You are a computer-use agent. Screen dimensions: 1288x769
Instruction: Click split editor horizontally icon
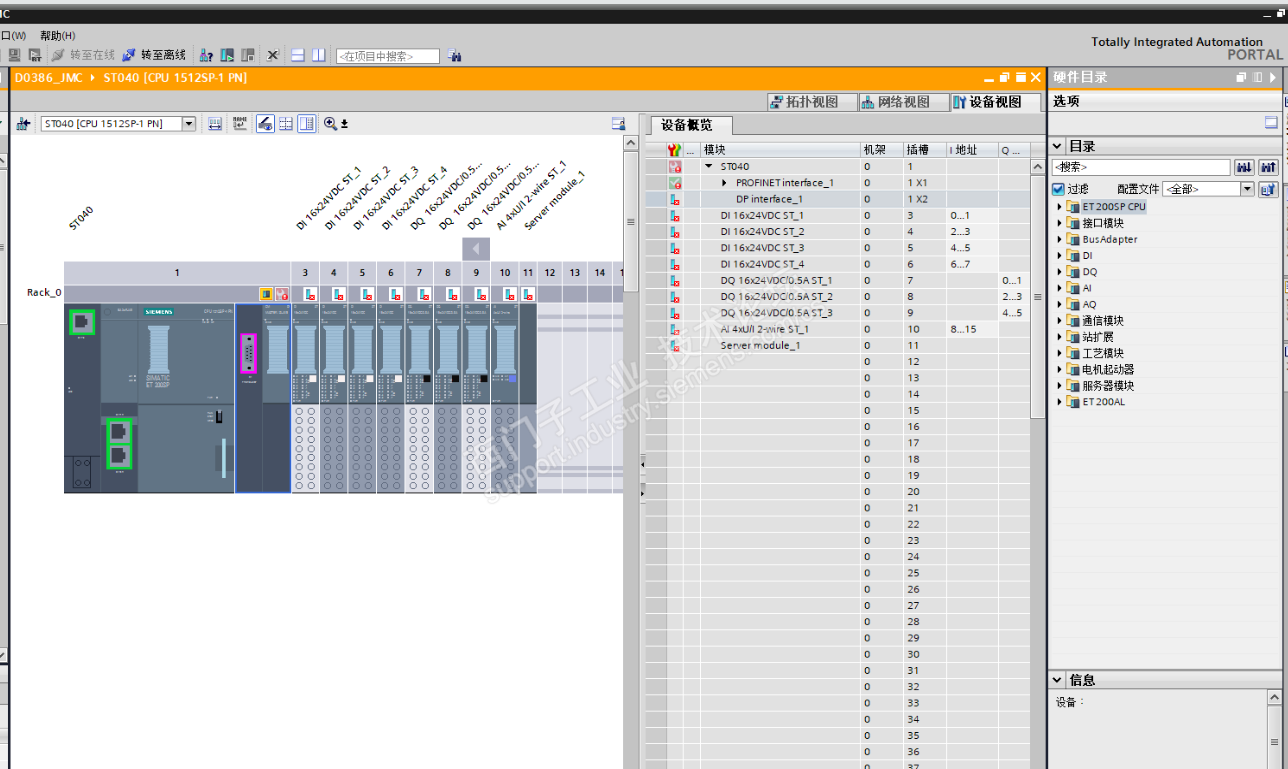point(298,55)
